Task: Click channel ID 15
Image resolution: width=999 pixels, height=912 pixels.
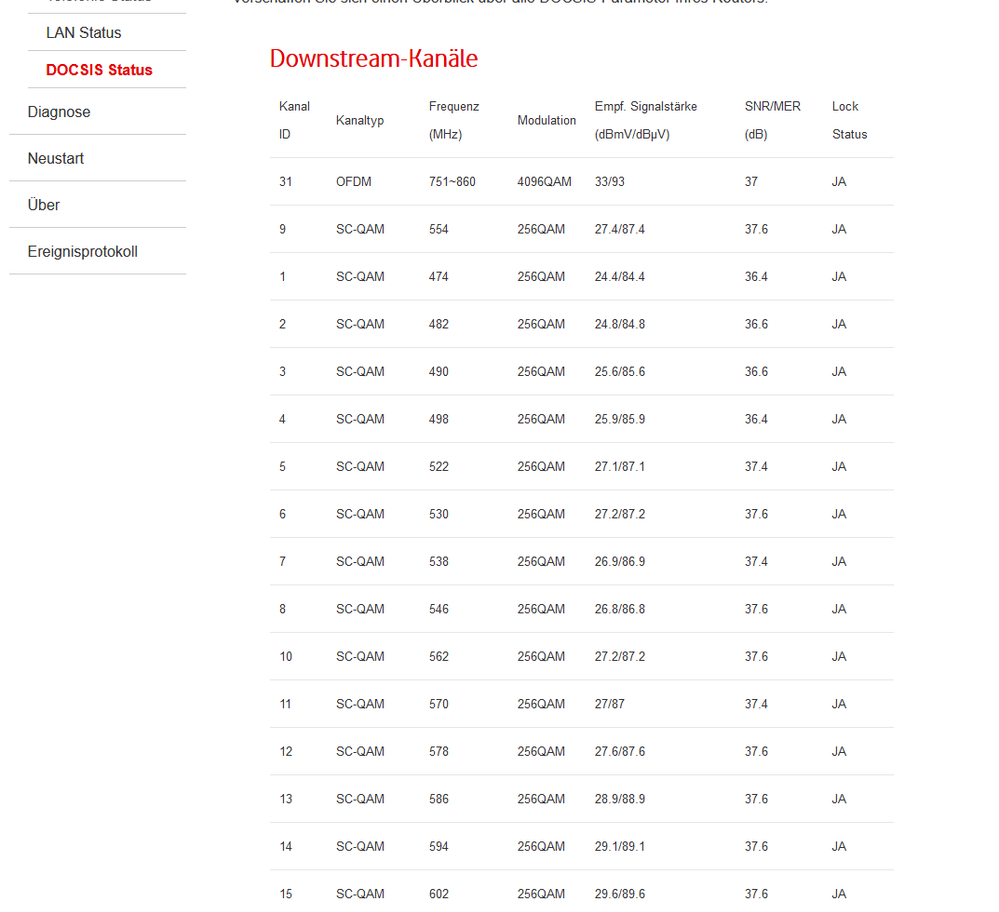Action: (x=285, y=894)
